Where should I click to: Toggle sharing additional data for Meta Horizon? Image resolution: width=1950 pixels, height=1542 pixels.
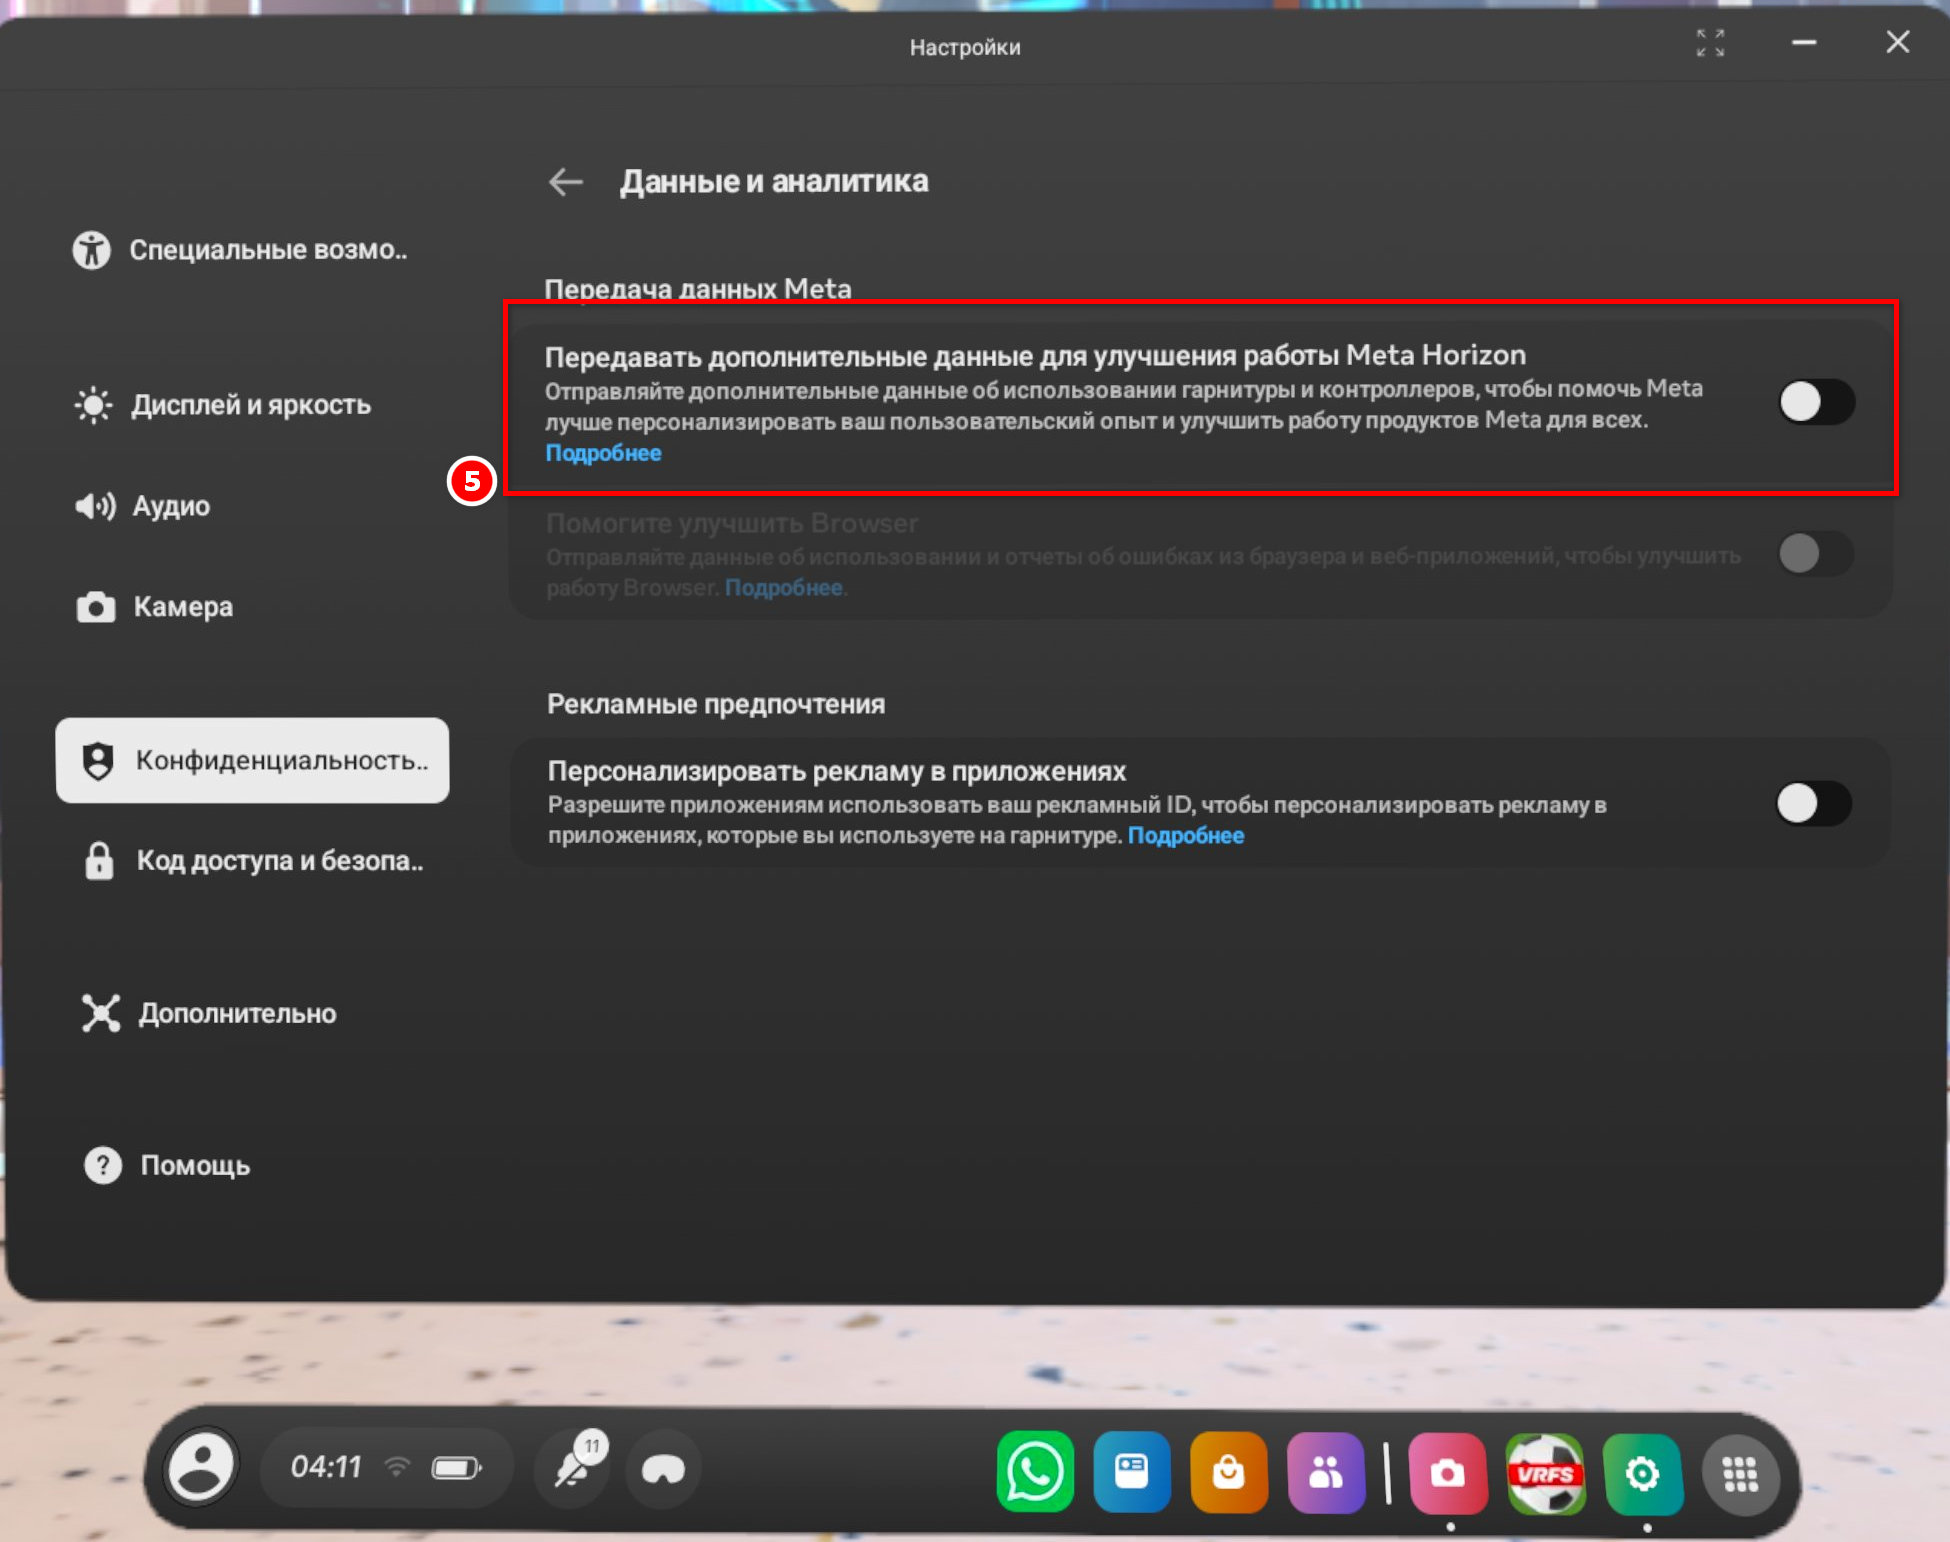pyautogui.click(x=1817, y=402)
